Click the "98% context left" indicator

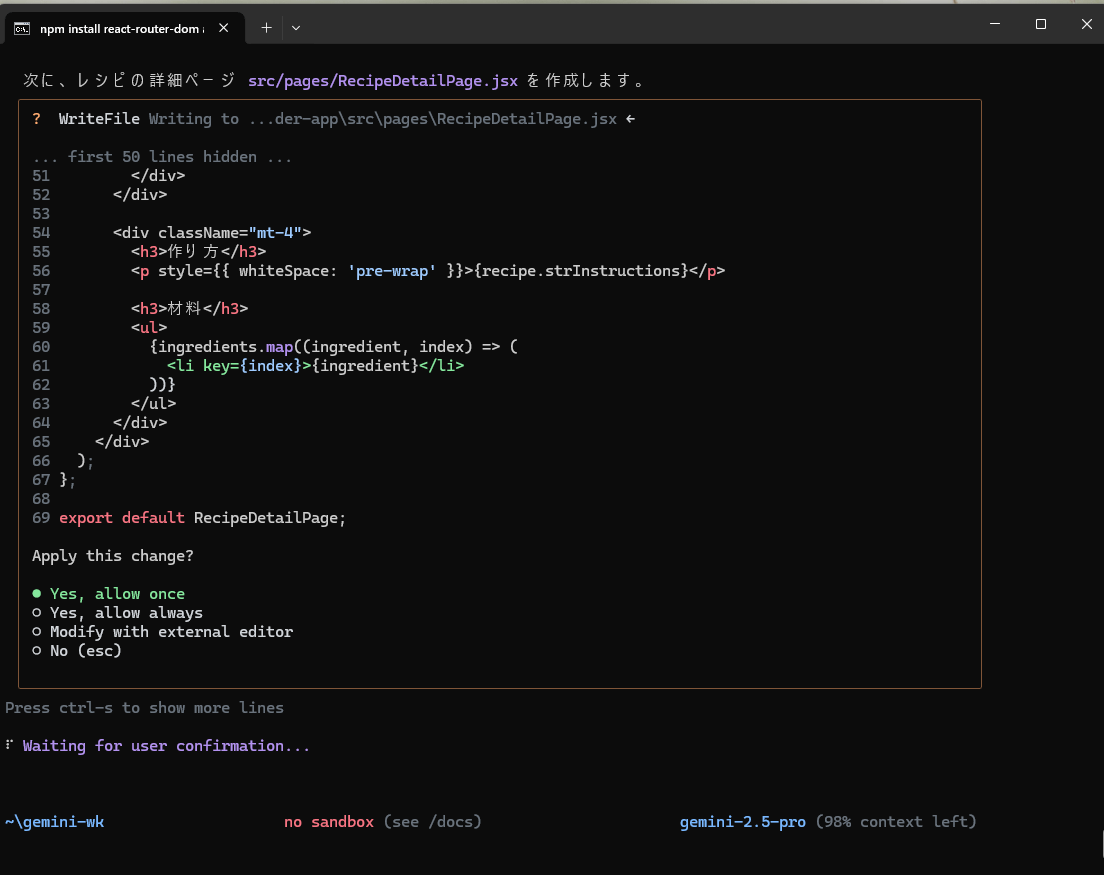896,822
